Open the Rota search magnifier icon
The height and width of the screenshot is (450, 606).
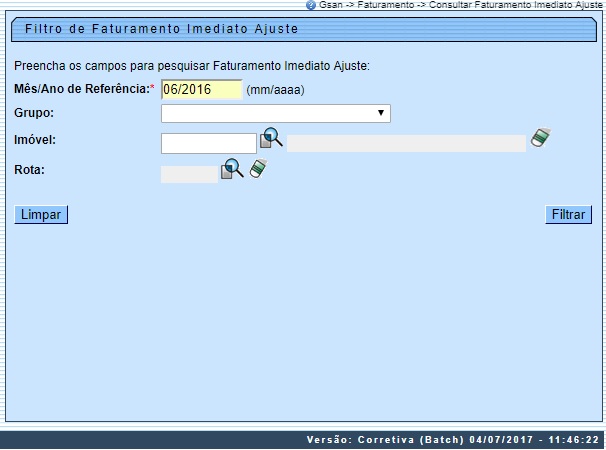232,169
